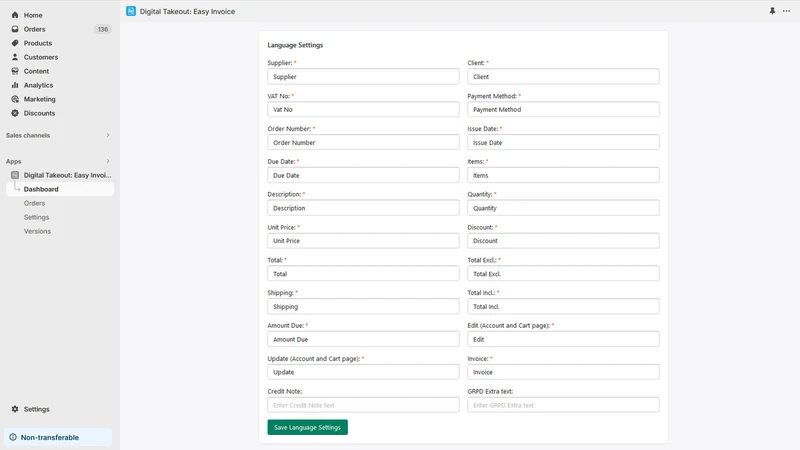Focus the Payment Method input field
The width and height of the screenshot is (800, 450).
click(563, 109)
